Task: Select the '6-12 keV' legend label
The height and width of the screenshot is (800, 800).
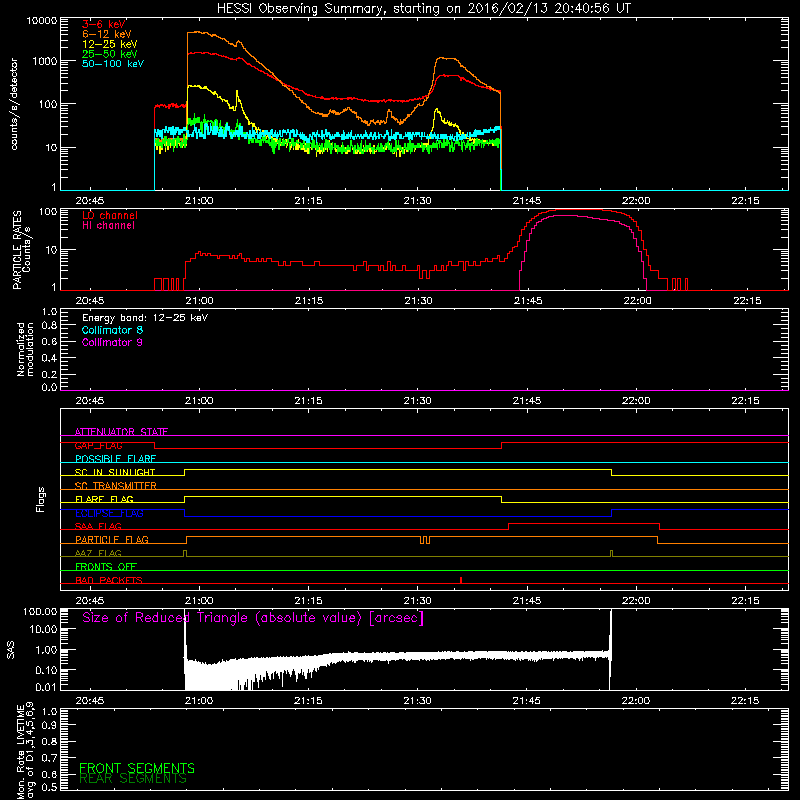Action: click(107, 34)
